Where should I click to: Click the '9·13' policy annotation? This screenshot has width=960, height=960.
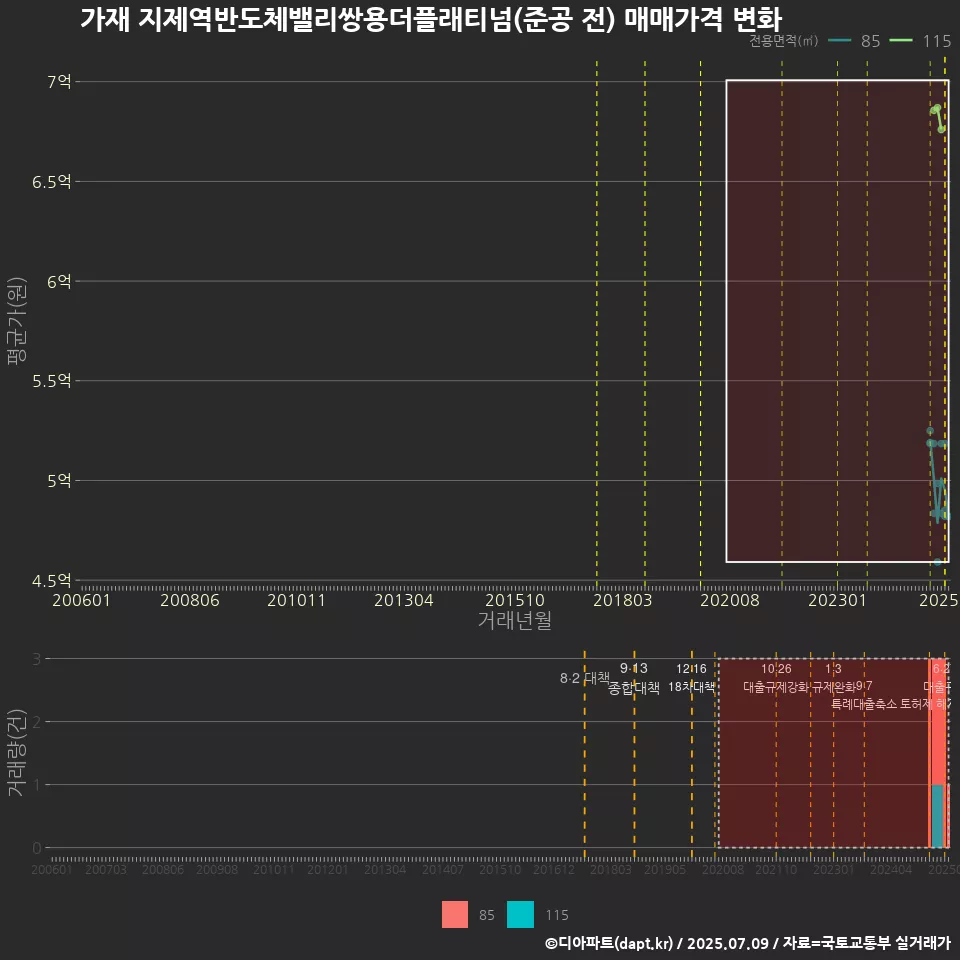coord(634,669)
